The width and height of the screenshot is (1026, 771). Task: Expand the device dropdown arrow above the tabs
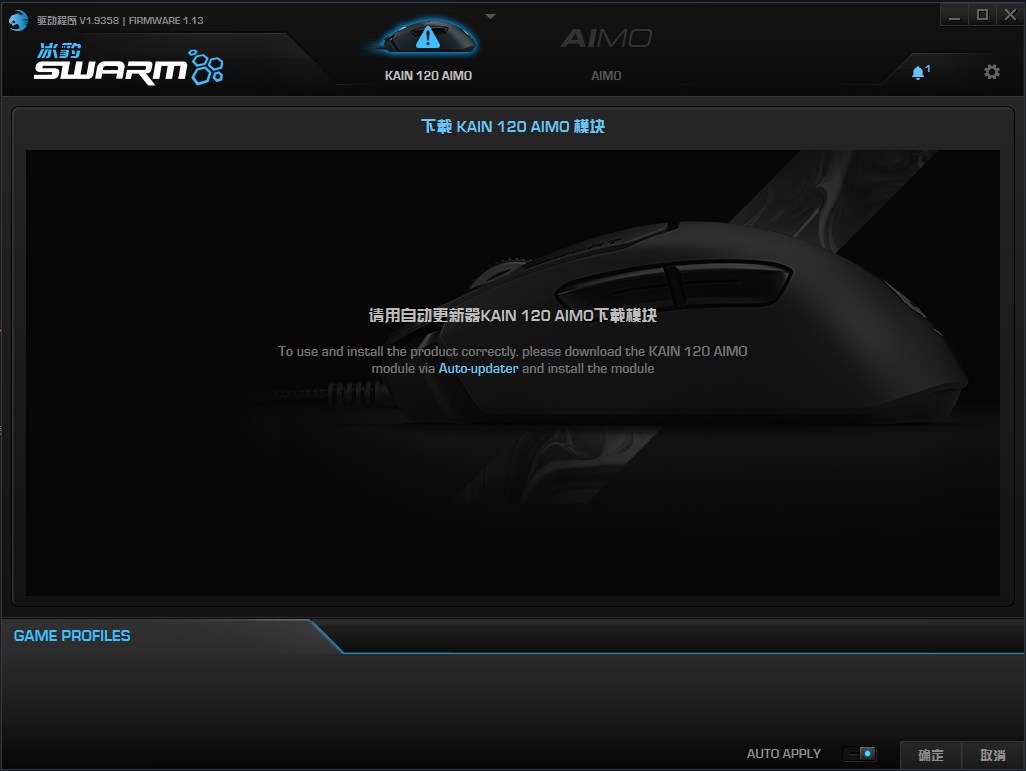[x=490, y=16]
